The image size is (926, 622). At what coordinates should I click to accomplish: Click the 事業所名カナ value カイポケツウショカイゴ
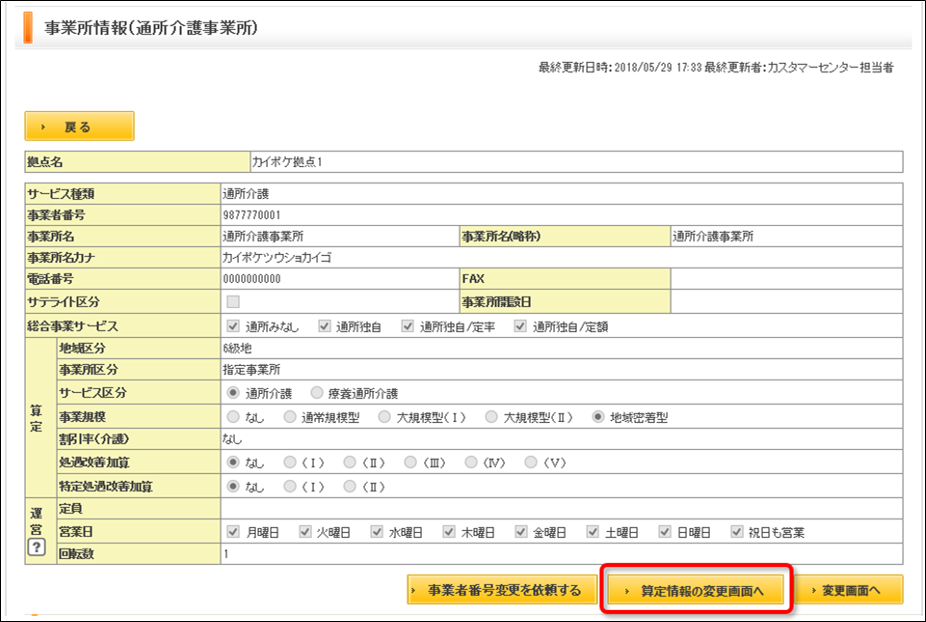(277, 258)
